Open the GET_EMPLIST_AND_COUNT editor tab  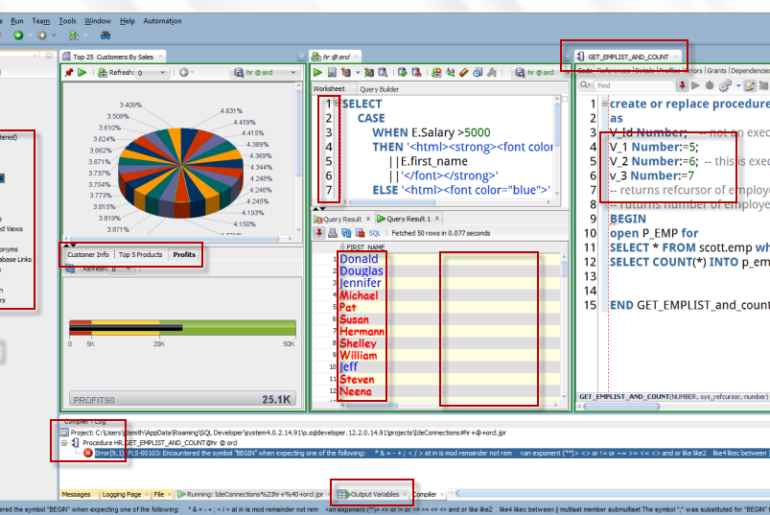tap(628, 56)
